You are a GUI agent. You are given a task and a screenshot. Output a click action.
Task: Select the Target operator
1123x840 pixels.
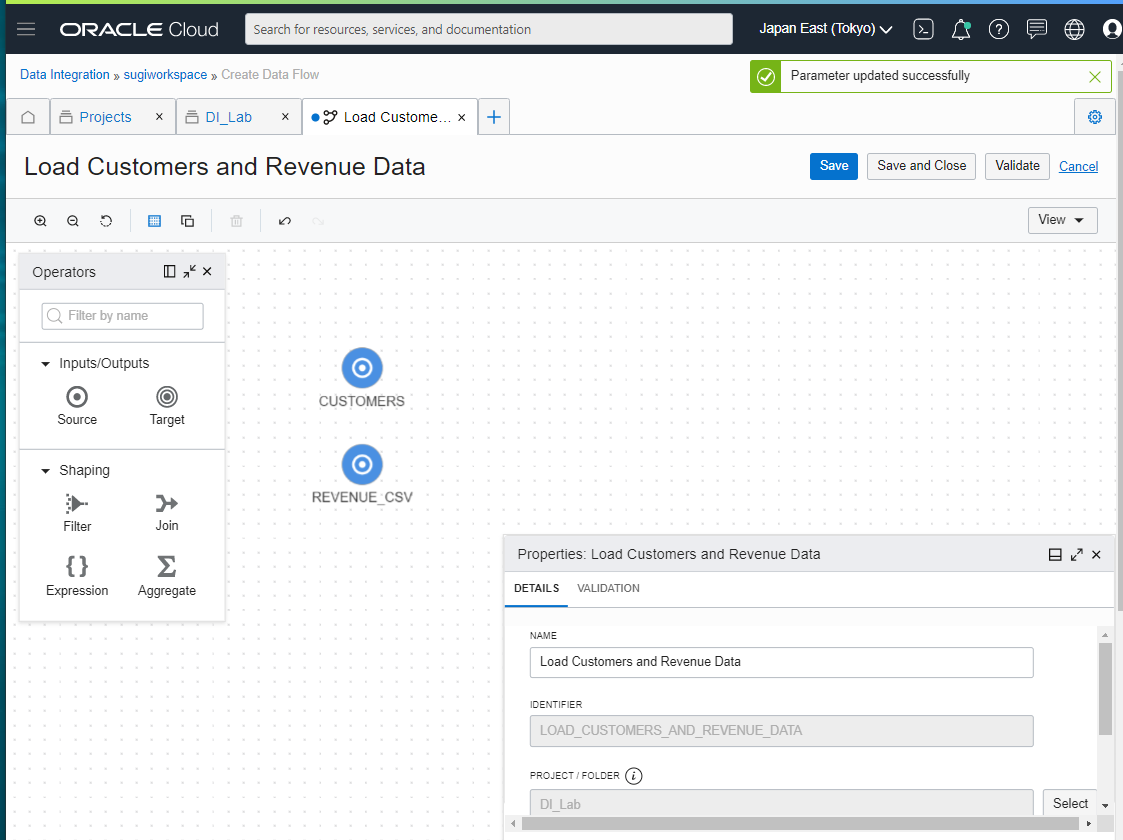click(167, 406)
